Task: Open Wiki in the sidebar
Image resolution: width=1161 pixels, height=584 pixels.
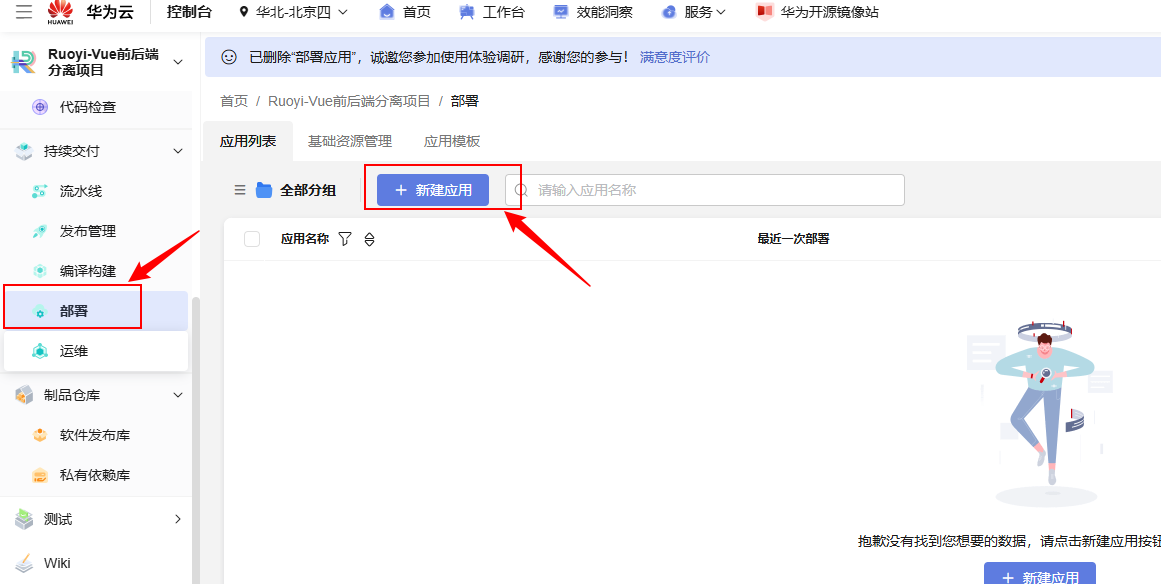Action: click(x=57, y=563)
